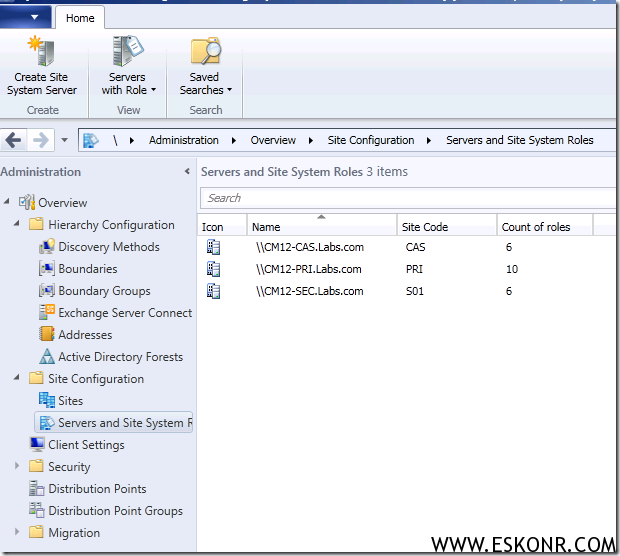Click the Client Settings monitor icon
The height and width of the screenshot is (556, 620).
point(37,444)
